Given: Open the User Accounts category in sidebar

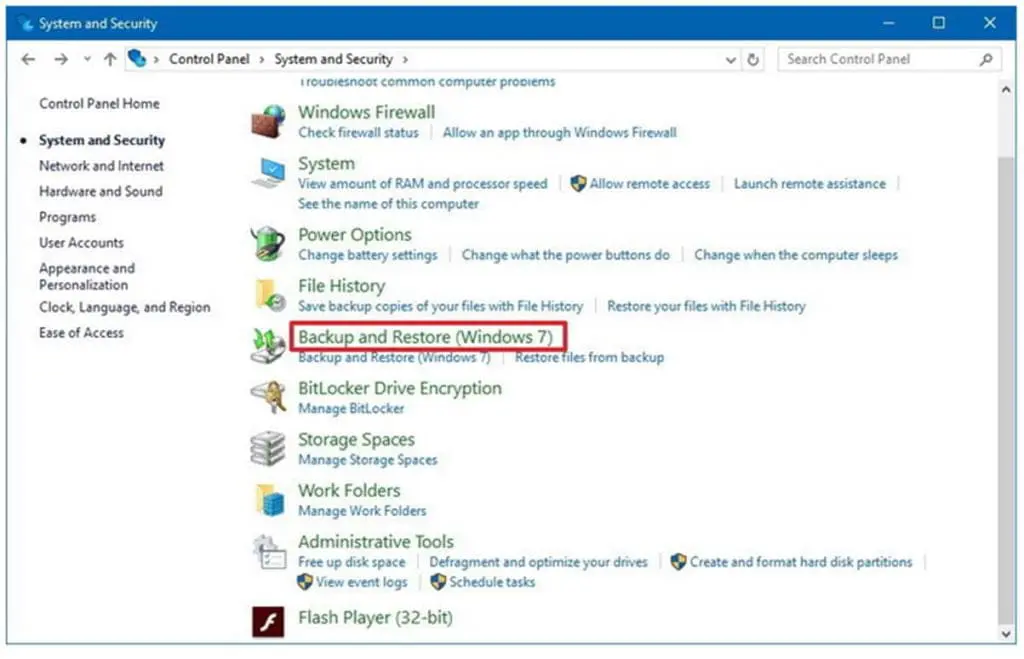Looking at the screenshot, I should pos(81,242).
